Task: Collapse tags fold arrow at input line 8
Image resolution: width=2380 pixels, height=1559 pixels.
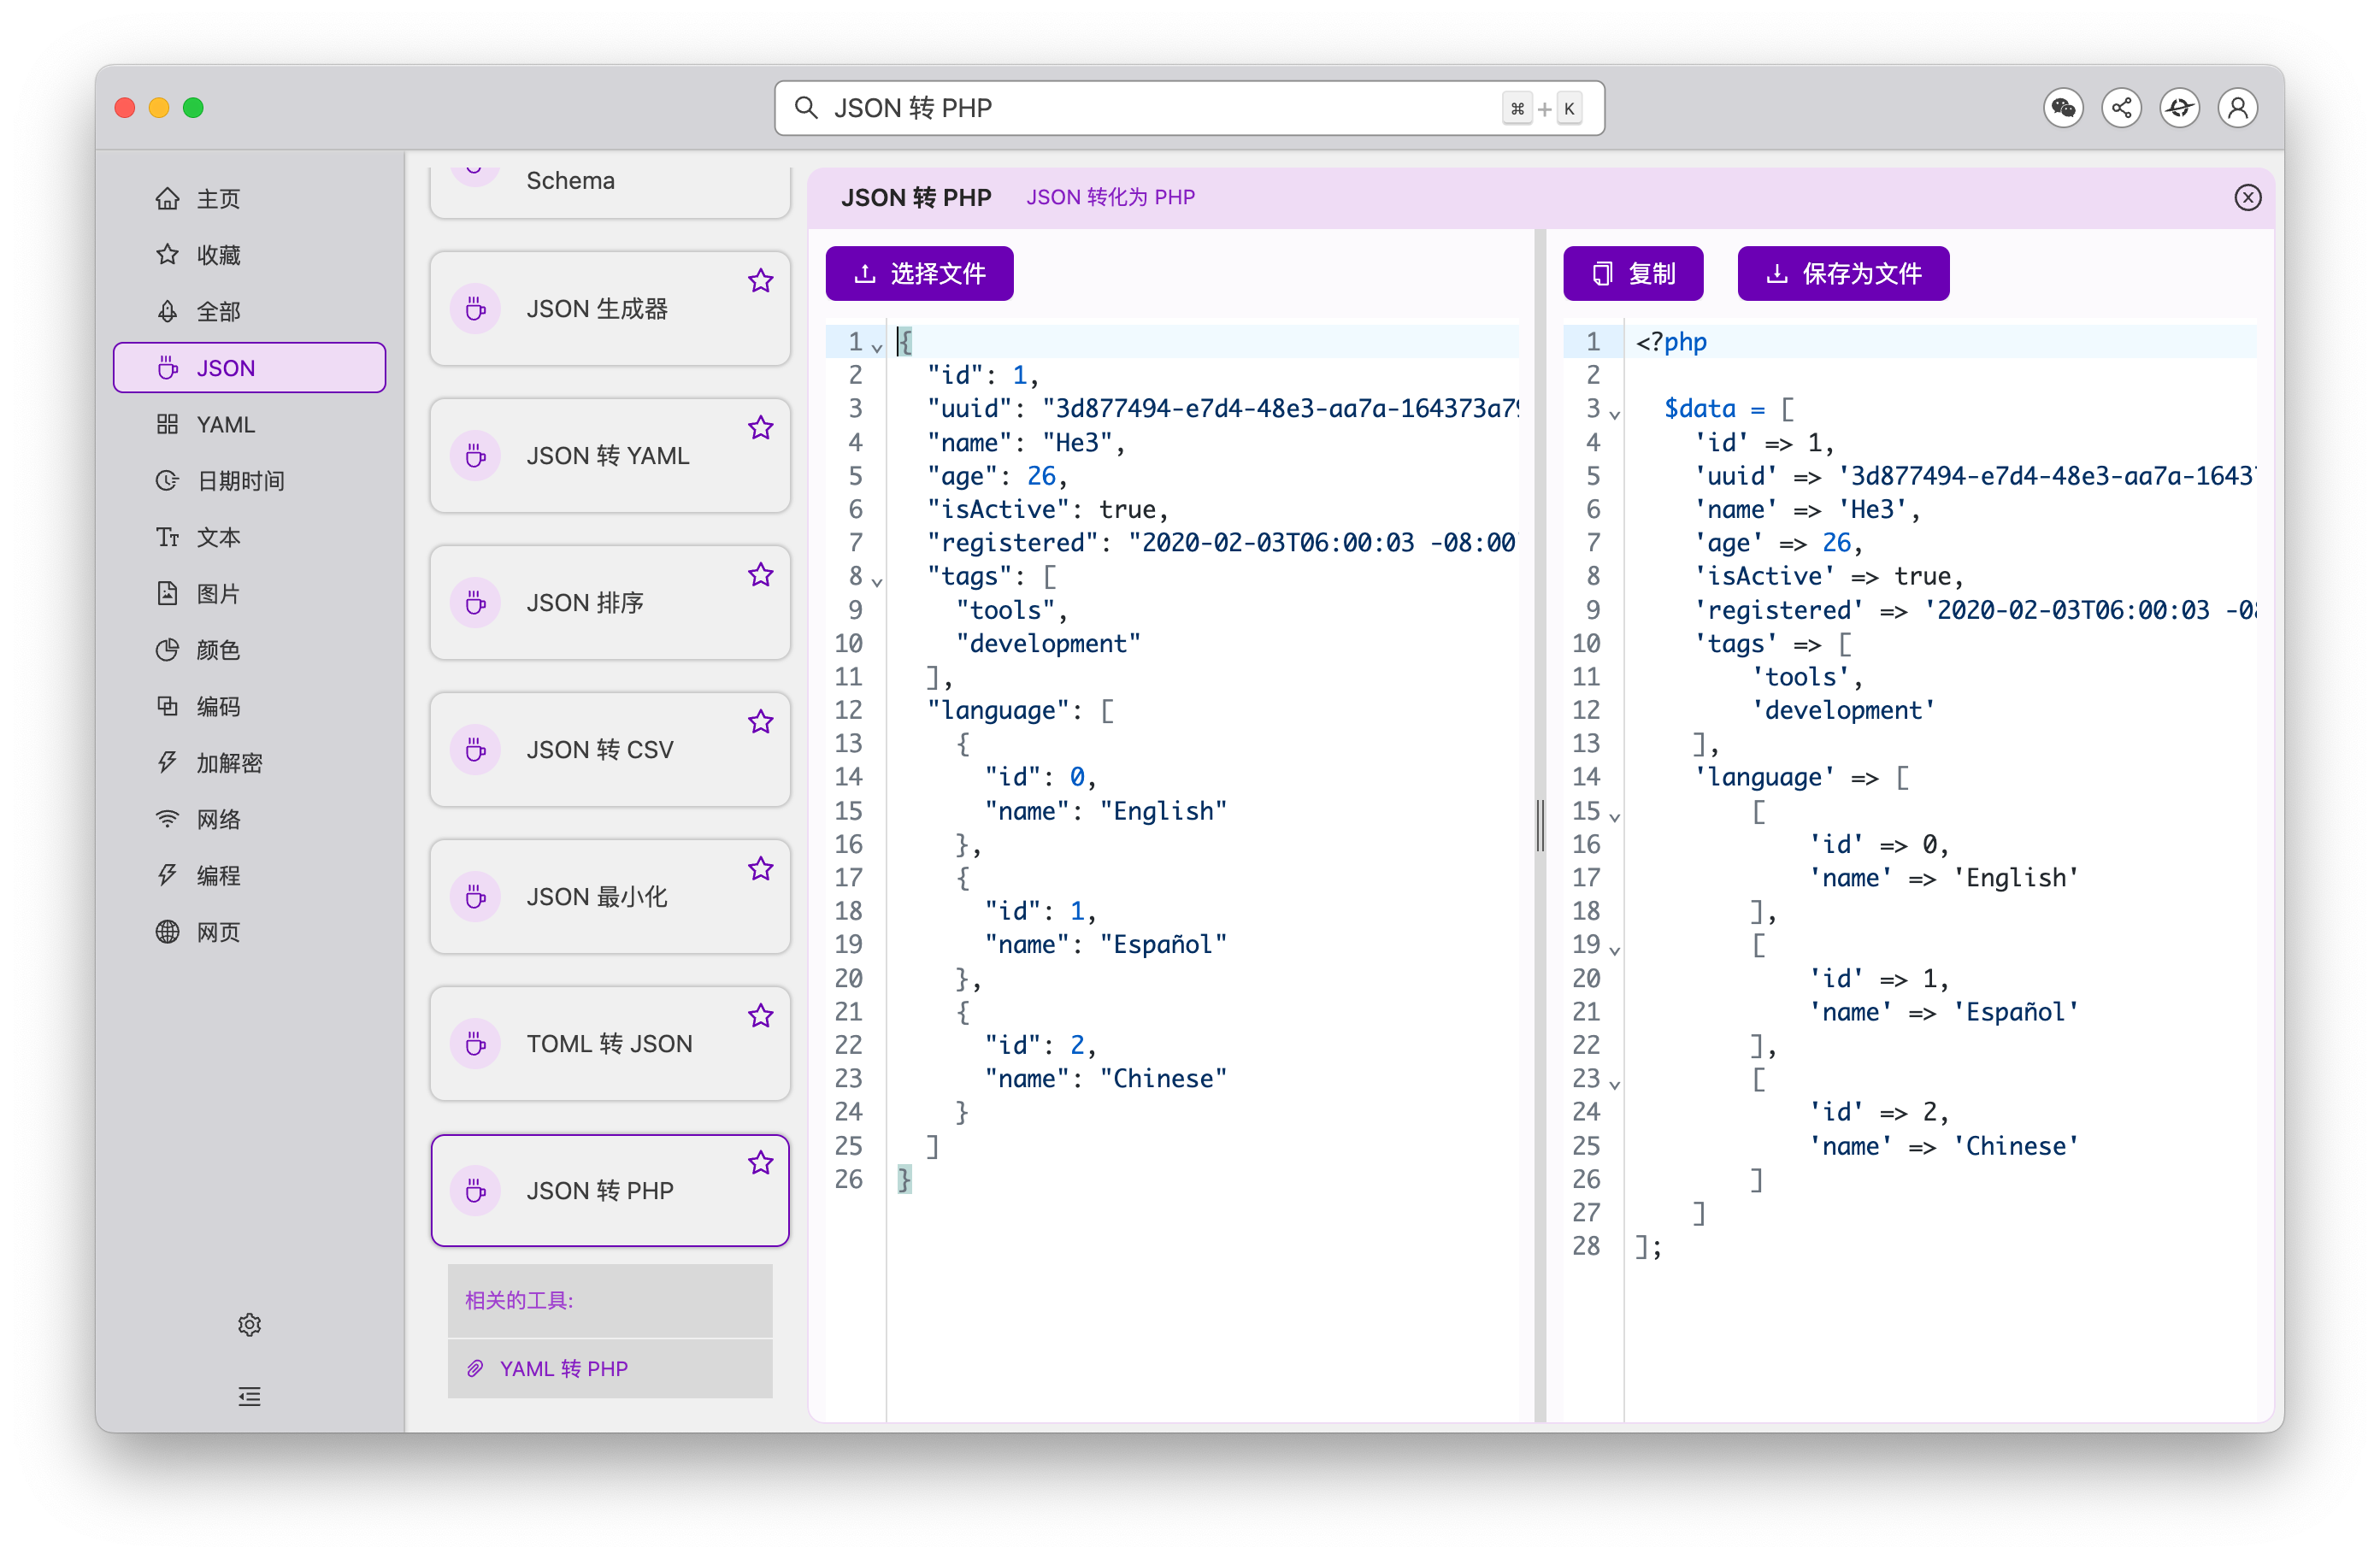Action: [x=877, y=580]
